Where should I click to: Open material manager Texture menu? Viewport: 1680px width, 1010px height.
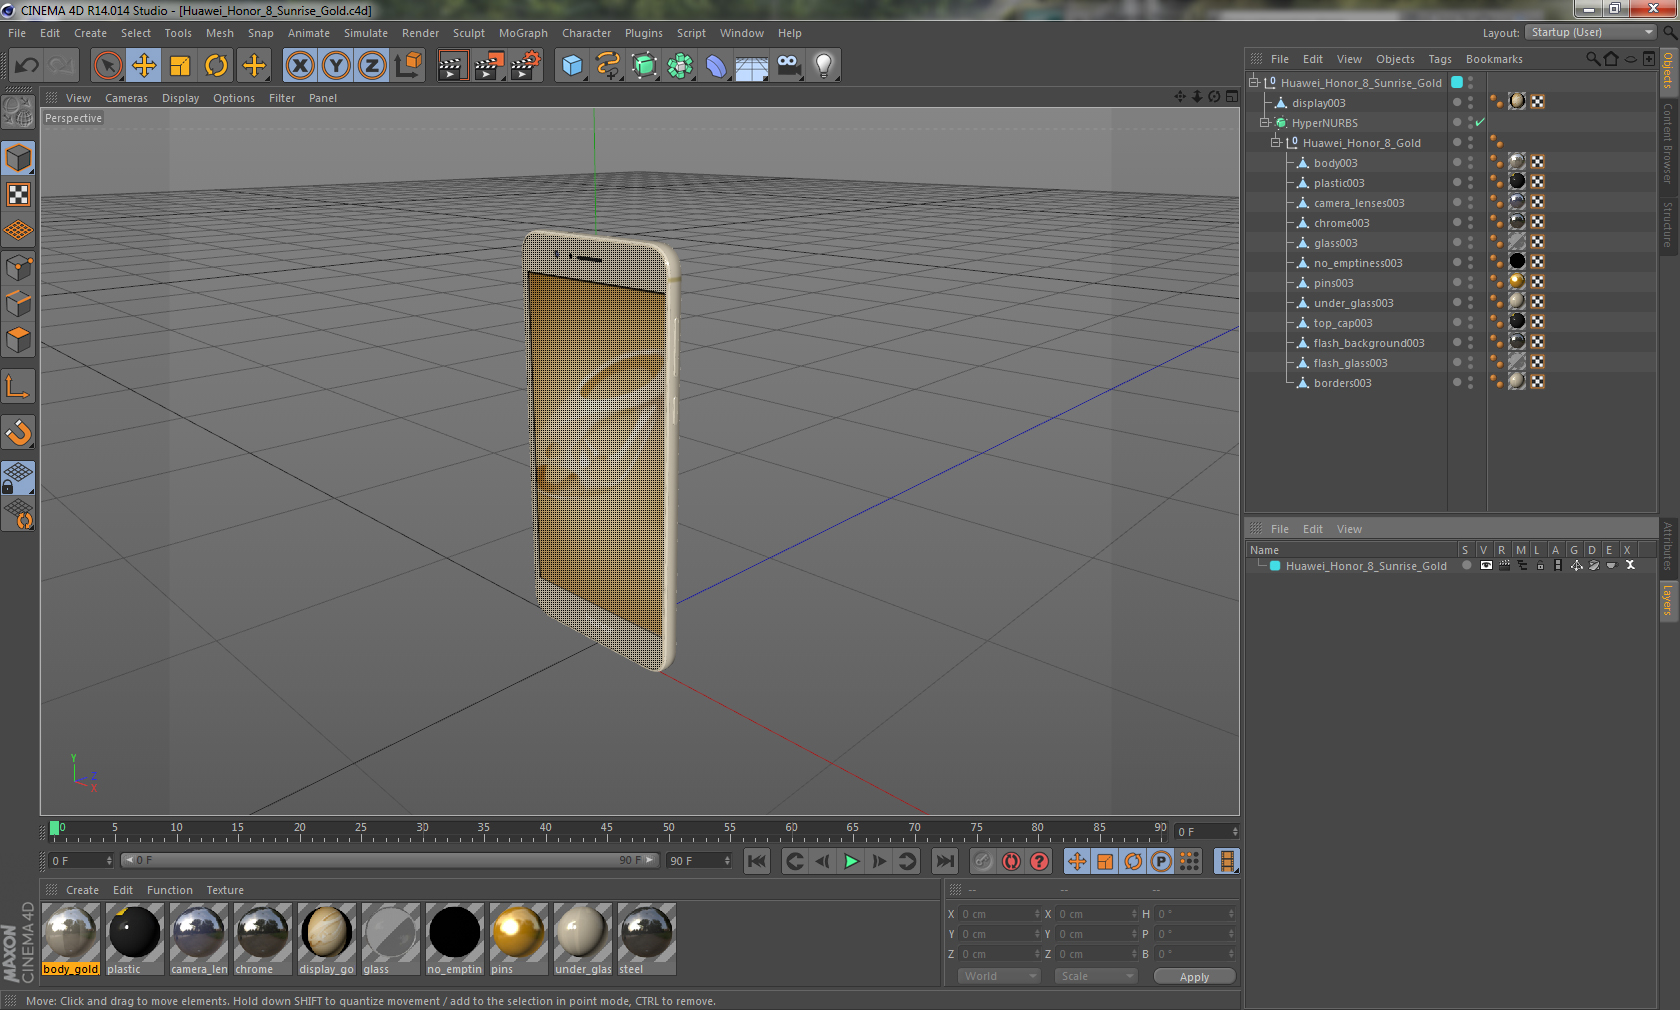click(x=225, y=890)
